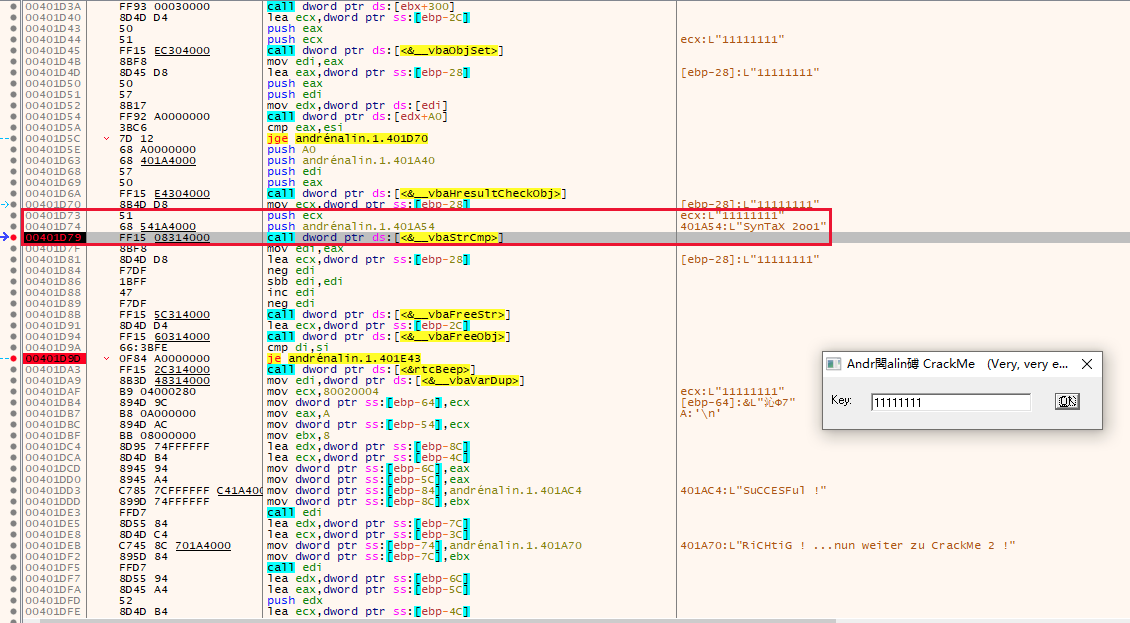
Task: Click comment 401AC4:L"SuCCESFul !"
Action: click(x=753, y=490)
